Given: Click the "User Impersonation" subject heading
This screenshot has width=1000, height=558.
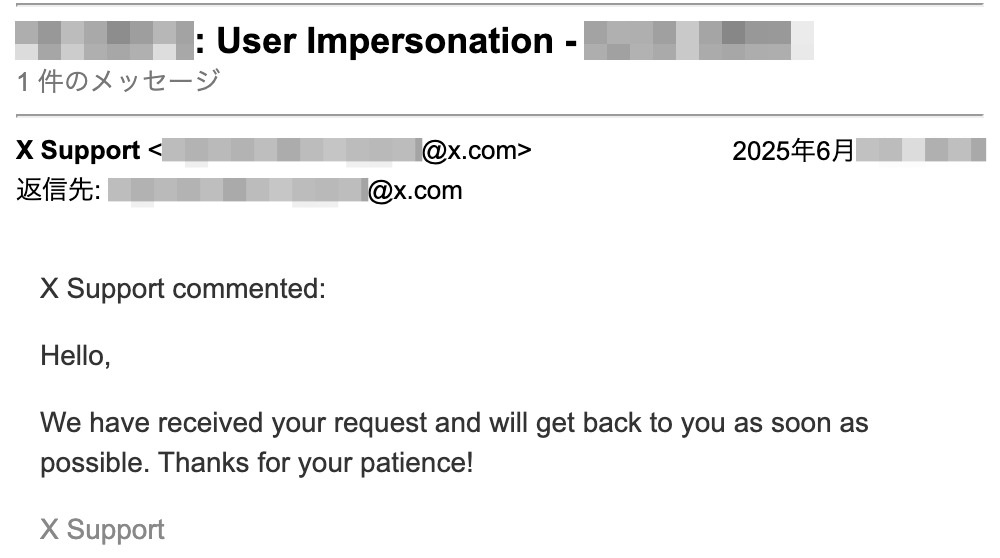Looking at the screenshot, I should [383, 41].
